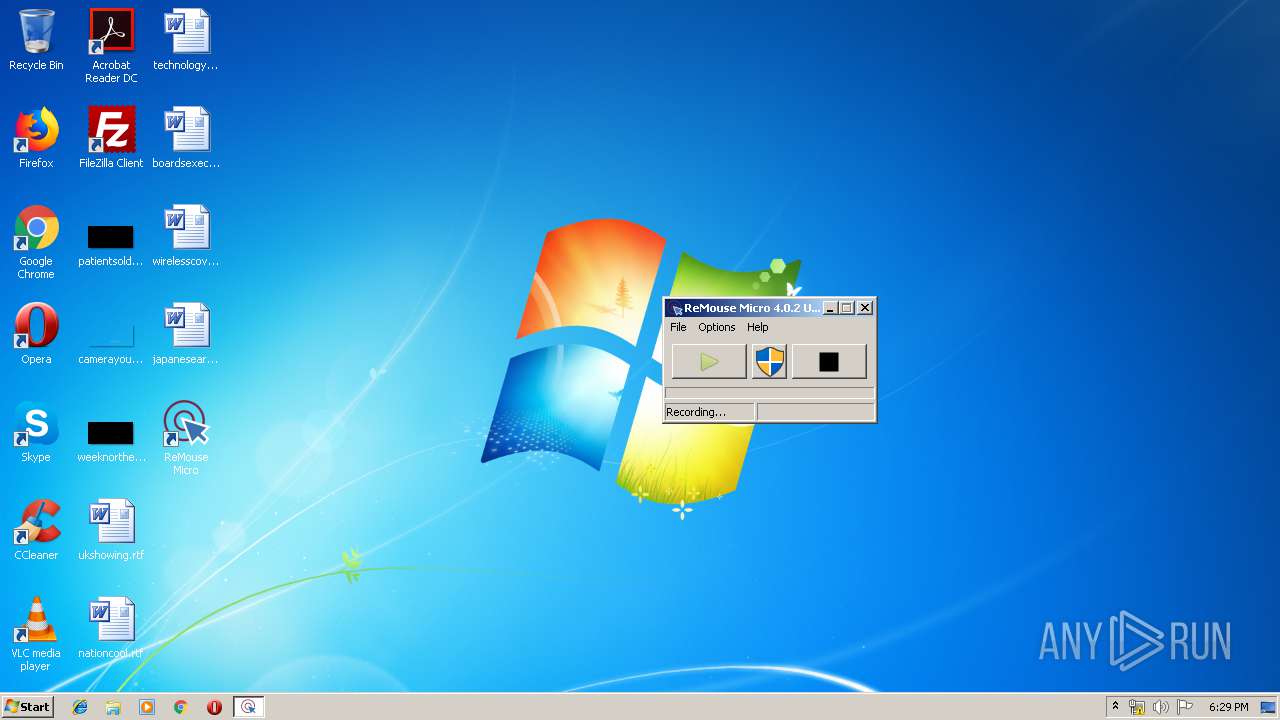Open the Options menu in ReMouse
Viewport: 1280px width, 720px height.
click(716, 327)
